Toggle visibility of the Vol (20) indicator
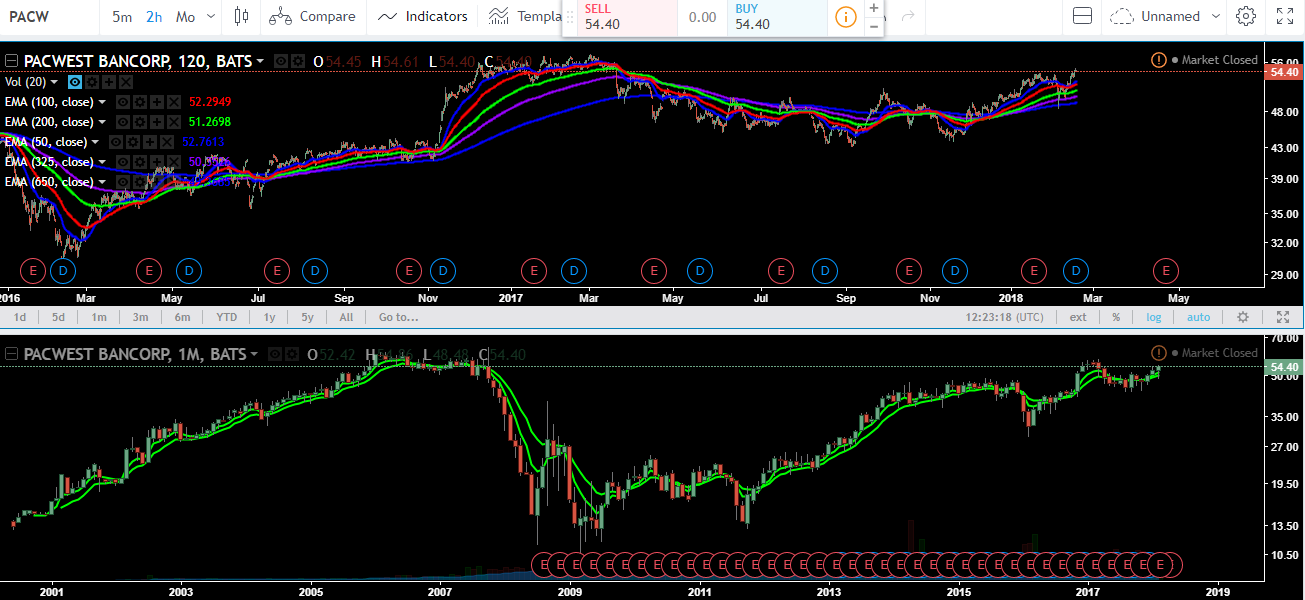1305x600 pixels. [x=74, y=82]
